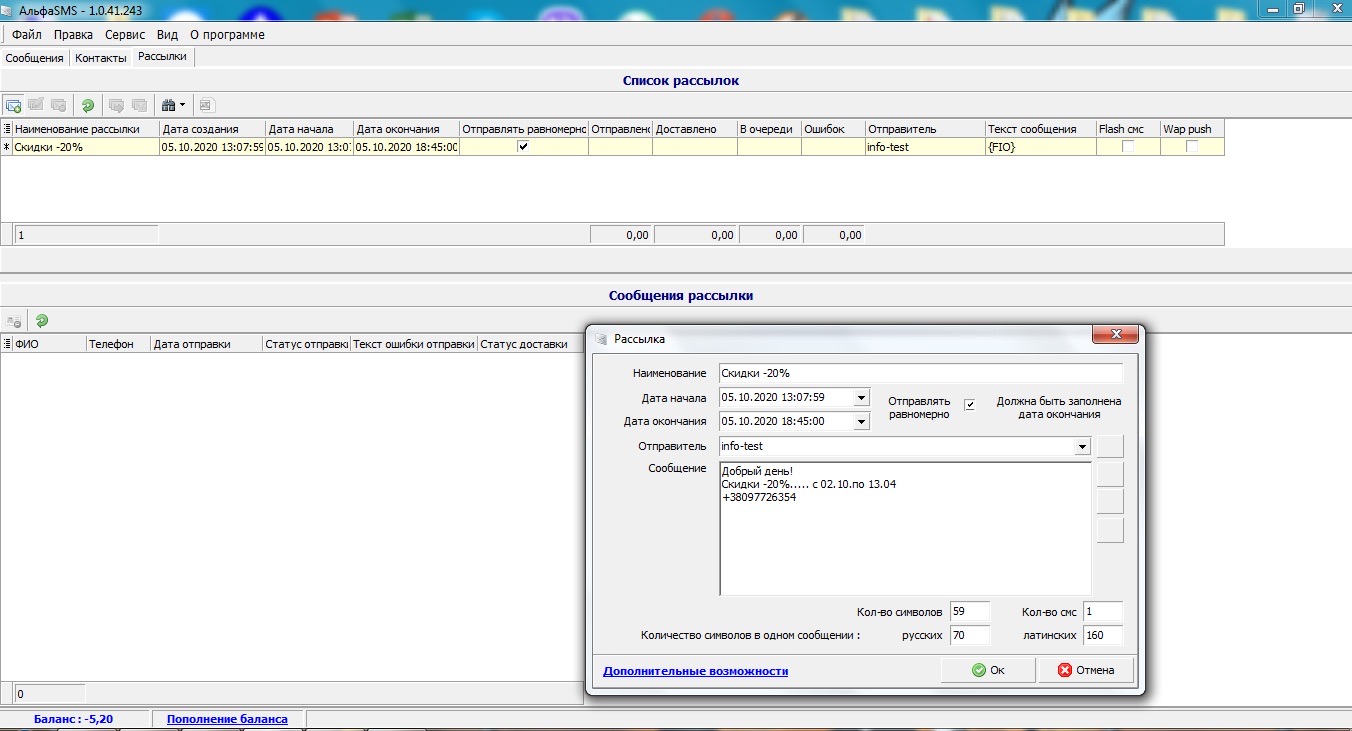The width and height of the screenshot is (1352, 731).
Task: Open the Дополнительные возможности link
Action: 695,671
